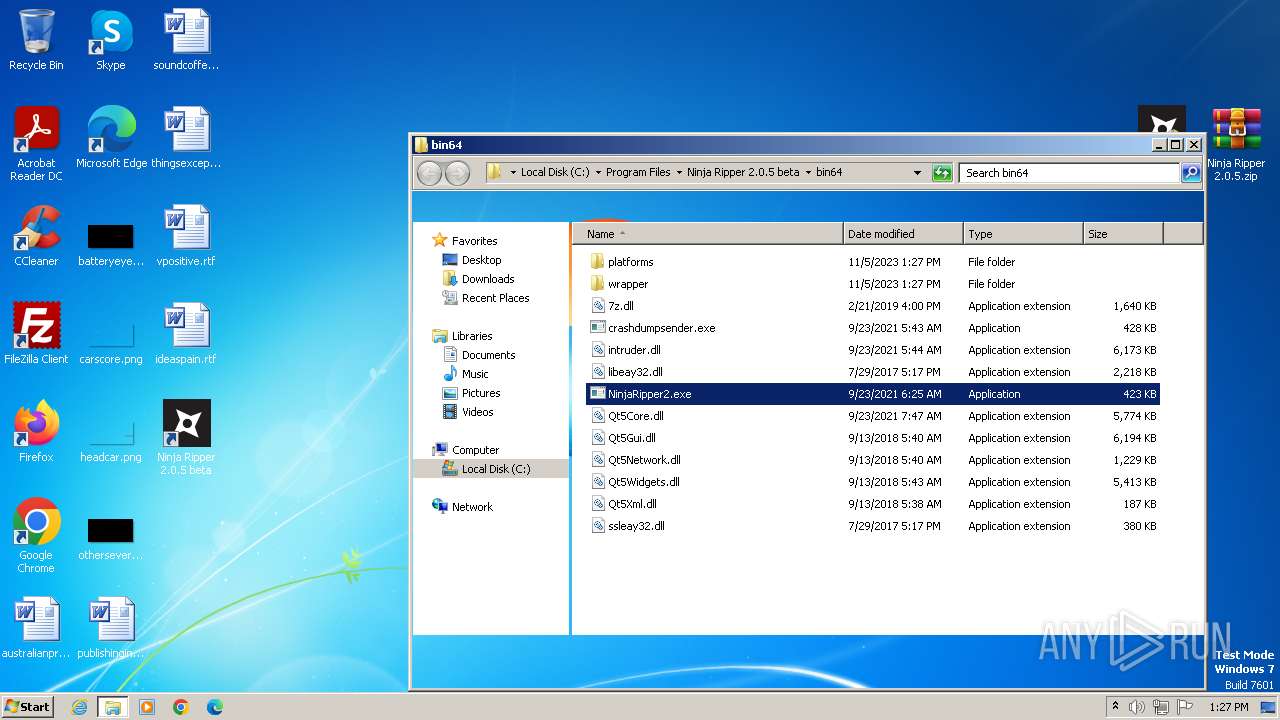This screenshot has width=1280, height=720.
Task: Open Acrobat Reader DC shortcut
Action: click(36, 144)
